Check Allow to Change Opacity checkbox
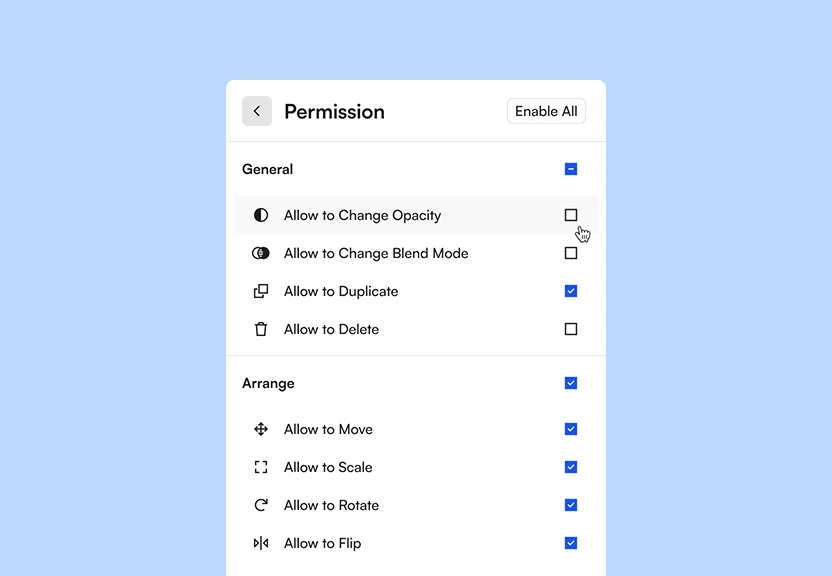Screen dimensions: 832x576 (x=571, y=215)
